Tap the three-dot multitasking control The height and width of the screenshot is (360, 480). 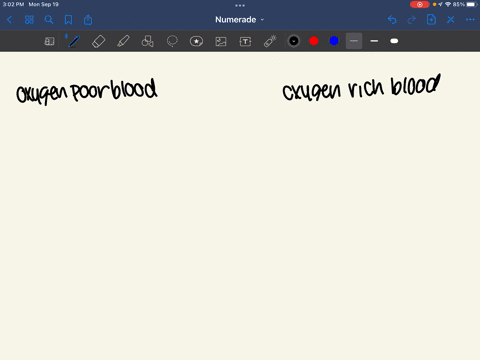[x=240, y=5]
